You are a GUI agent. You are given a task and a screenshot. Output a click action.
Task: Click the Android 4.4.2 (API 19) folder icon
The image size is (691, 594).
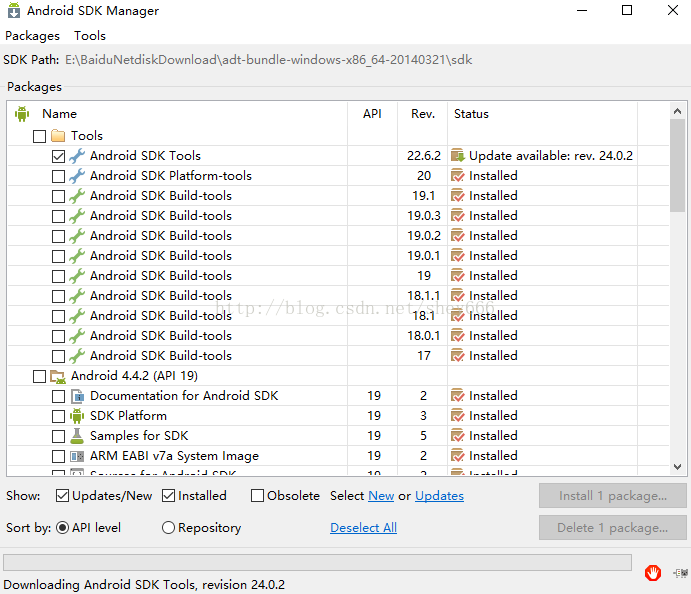click(x=58, y=376)
